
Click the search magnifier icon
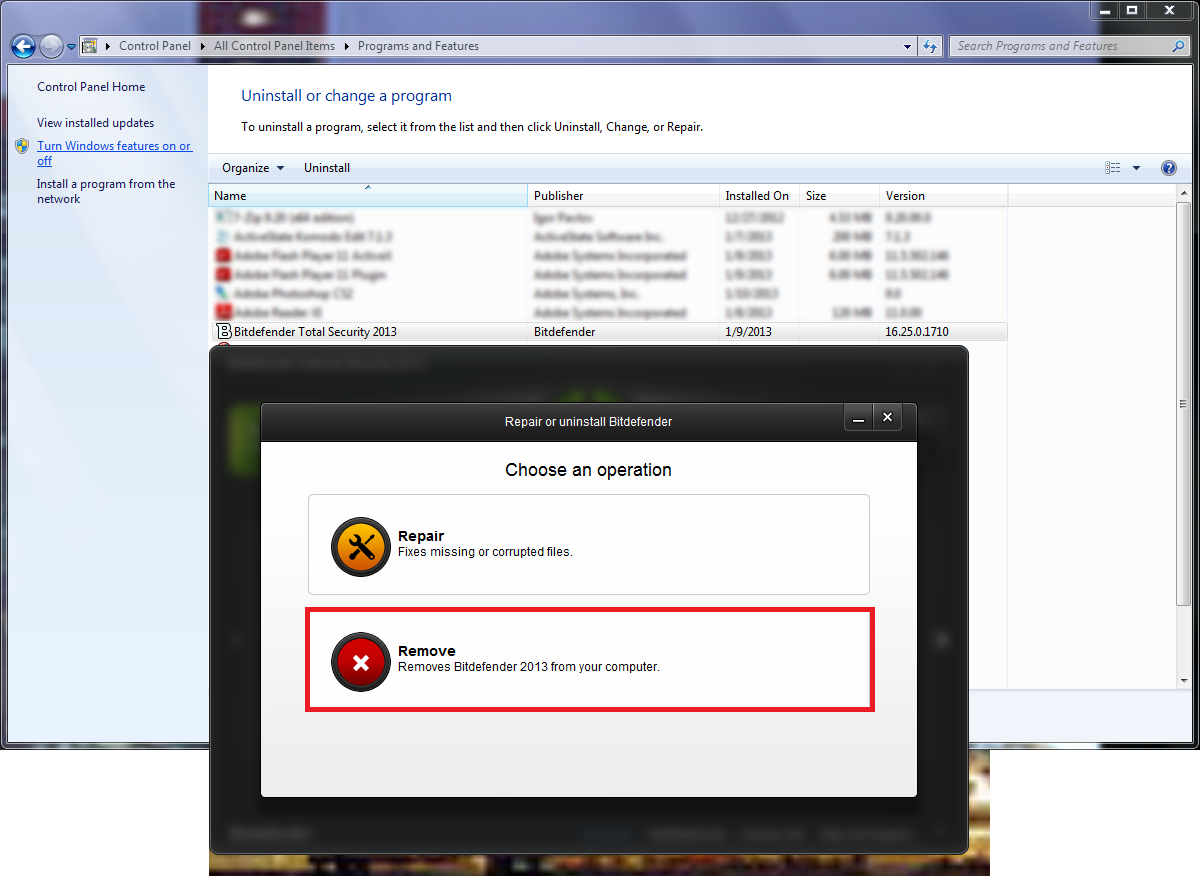(1179, 46)
